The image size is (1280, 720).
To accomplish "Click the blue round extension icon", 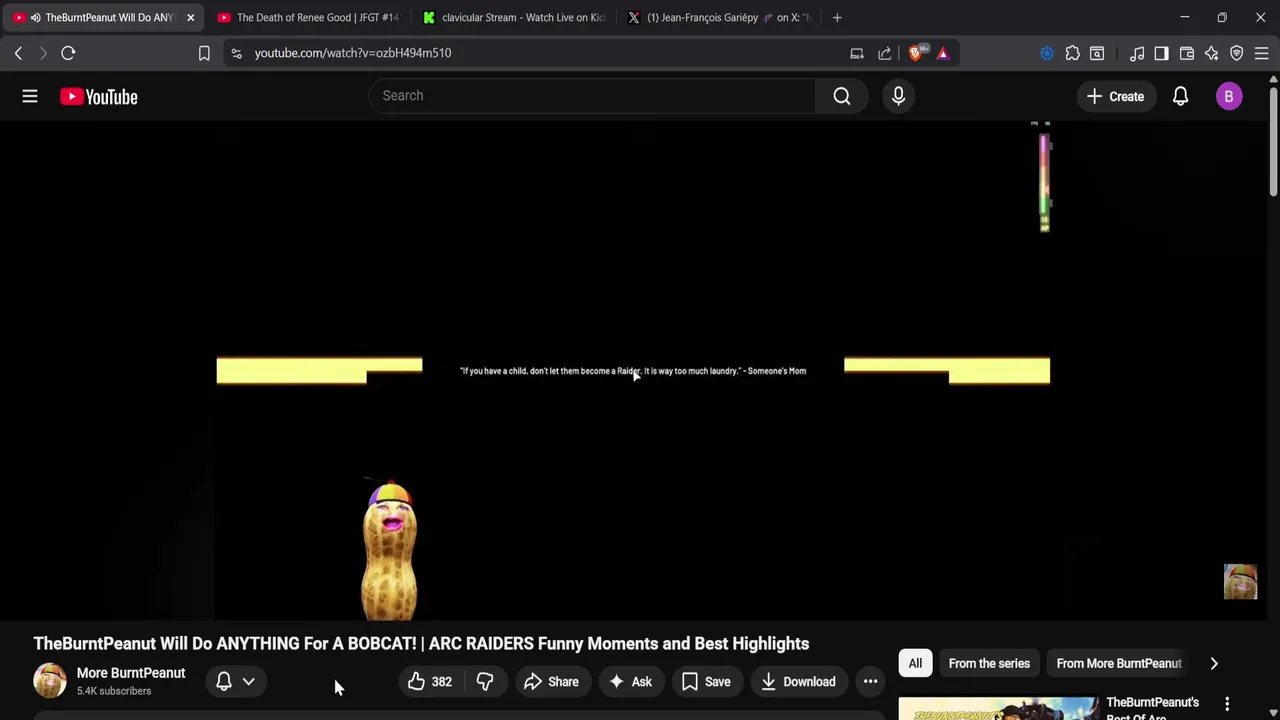I will [x=1047, y=53].
